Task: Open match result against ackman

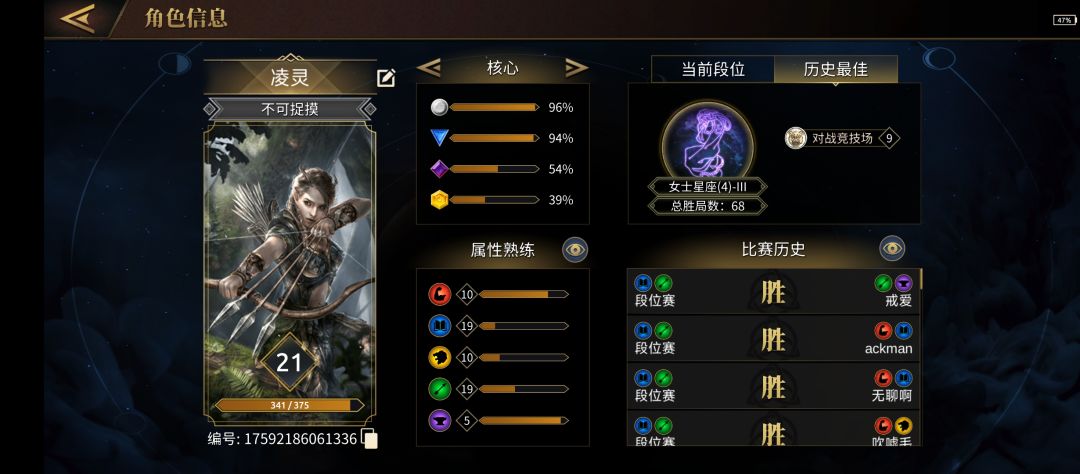Action: click(773, 339)
